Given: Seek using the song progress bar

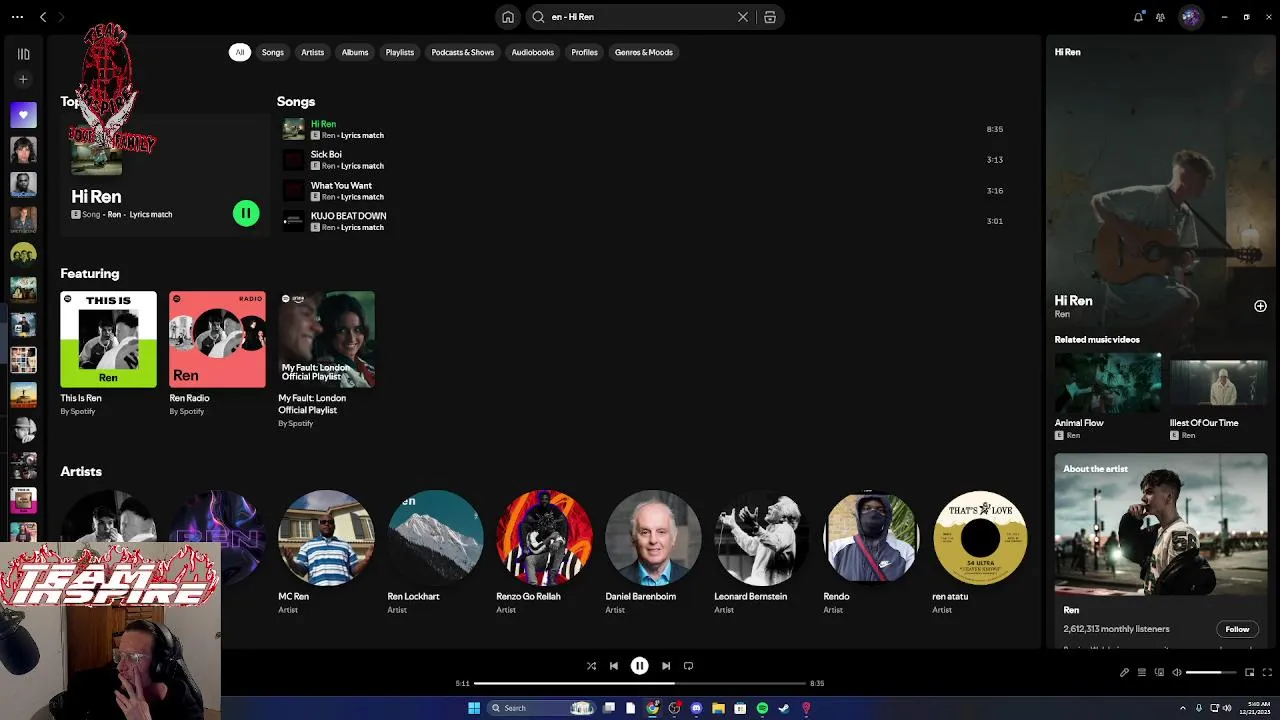Looking at the screenshot, I should [x=639, y=683].
